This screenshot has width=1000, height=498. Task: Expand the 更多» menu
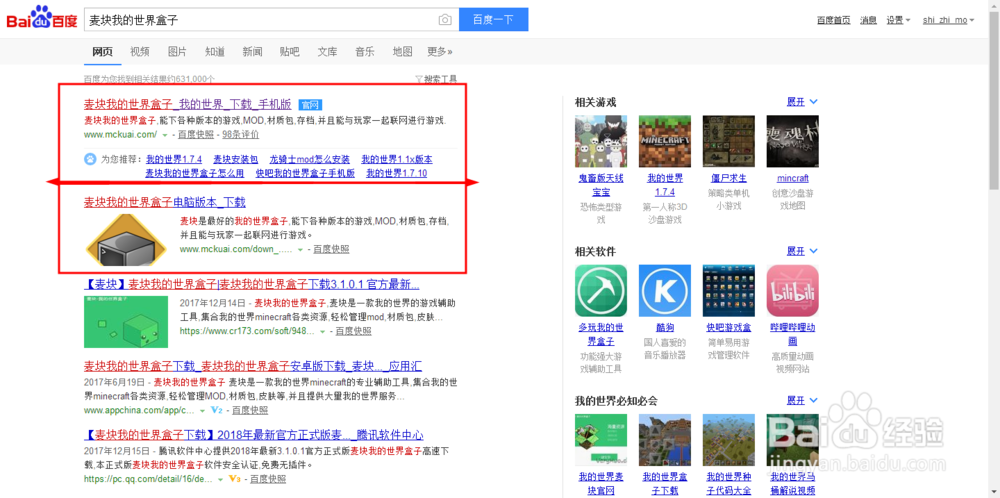(439, 52)
